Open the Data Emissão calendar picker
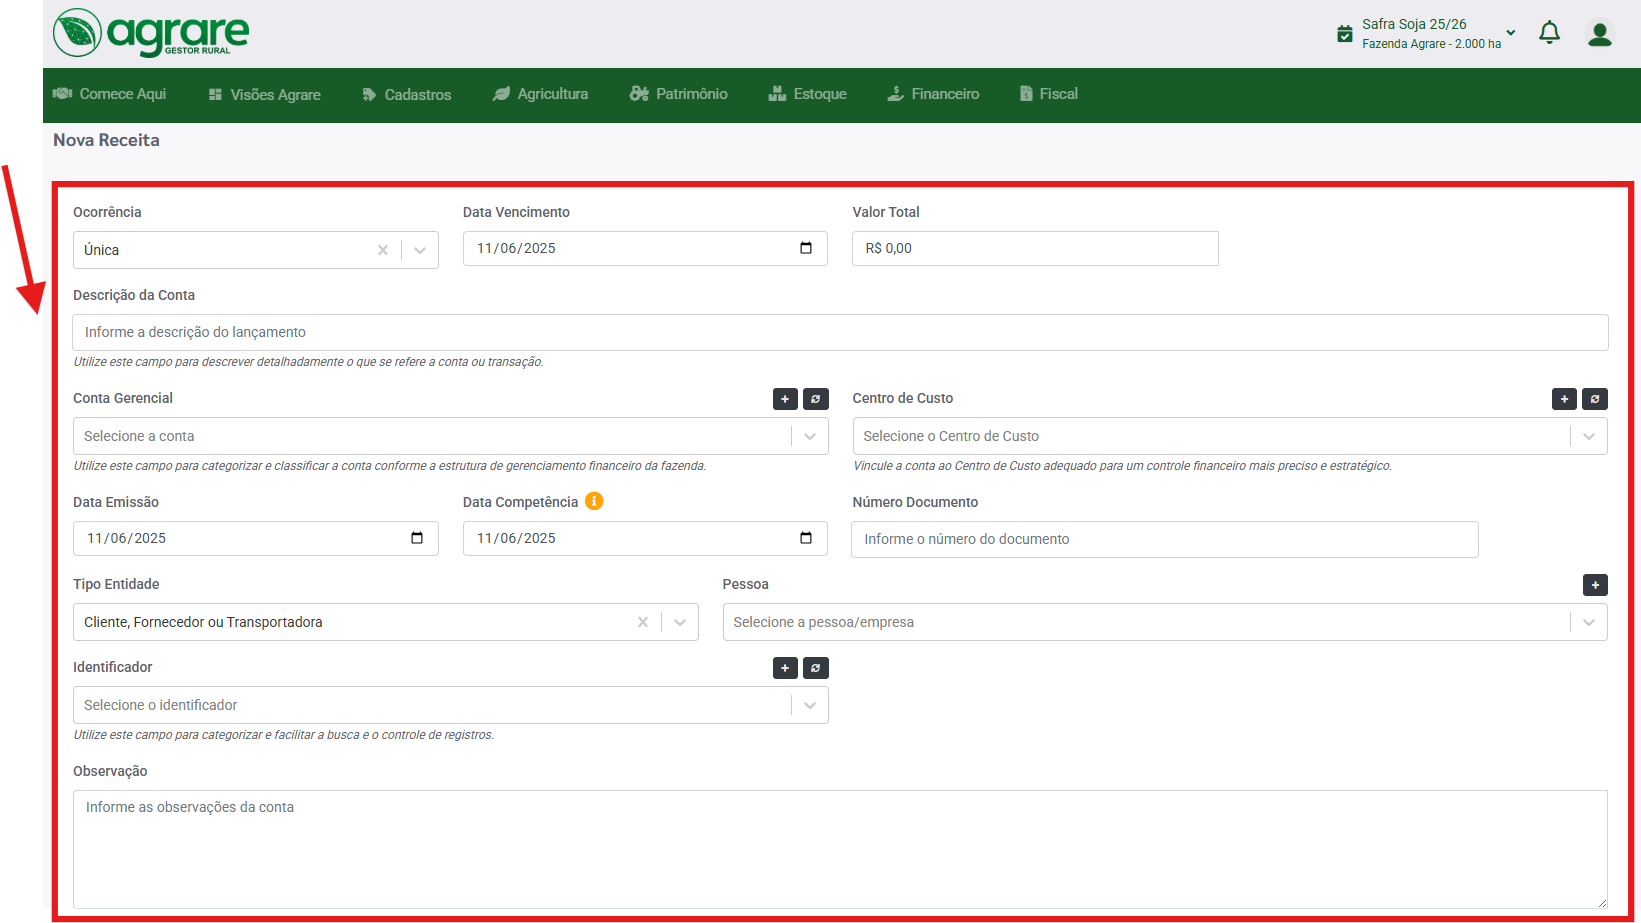Image resolution: width=1641 pixels, height=923 pixels. (417, 538)
